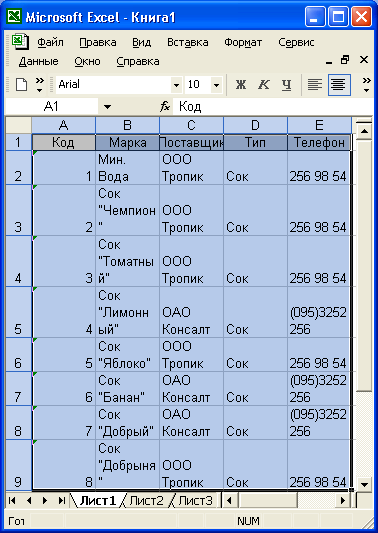The width and height of the screenshot is (378, 533).
Task: Switch to sheet tab Лист2
Action: (147, 500)
